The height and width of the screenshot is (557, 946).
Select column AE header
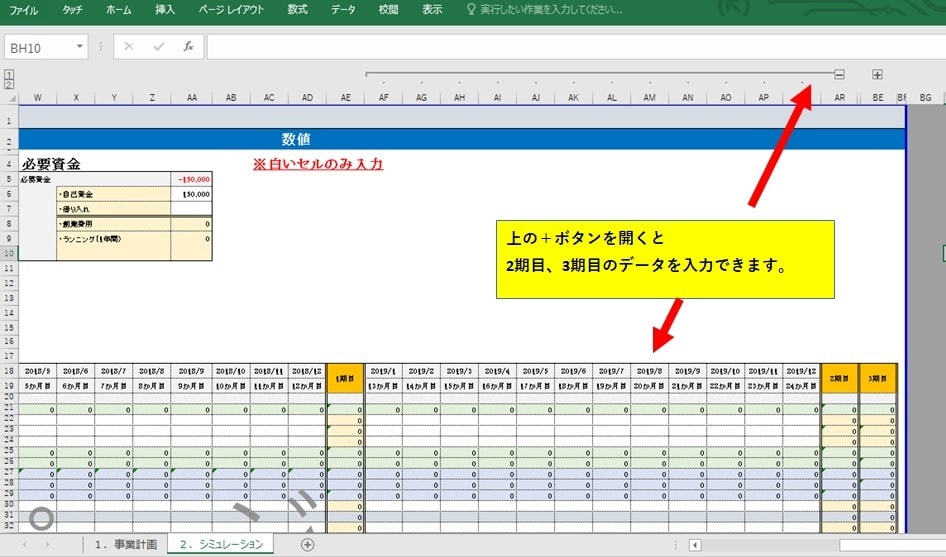pos(345,98)
